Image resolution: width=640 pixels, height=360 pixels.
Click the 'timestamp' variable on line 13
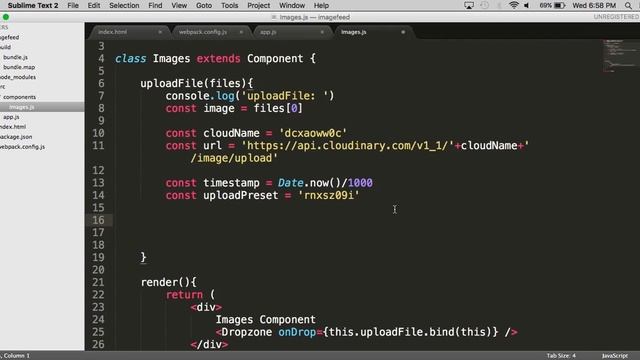pos(231,183)
